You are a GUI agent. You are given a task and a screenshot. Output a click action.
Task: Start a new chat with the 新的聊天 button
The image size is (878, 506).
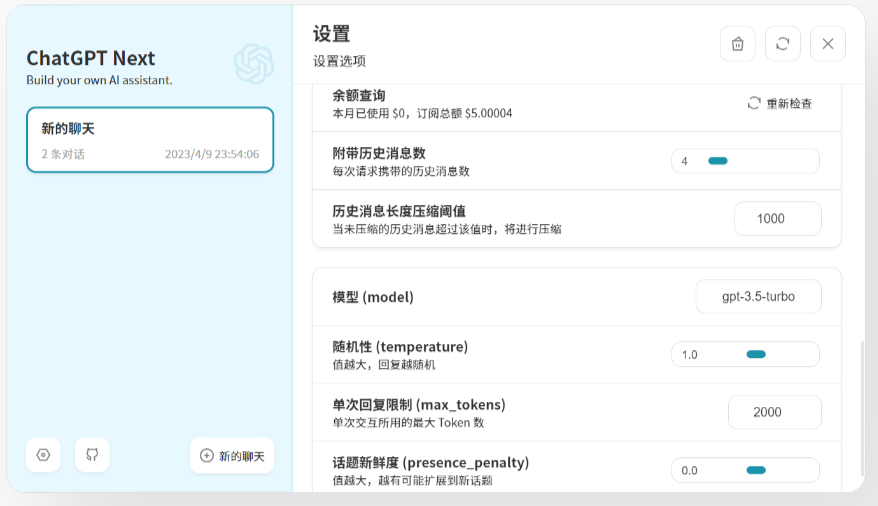(x=232, y=455)
